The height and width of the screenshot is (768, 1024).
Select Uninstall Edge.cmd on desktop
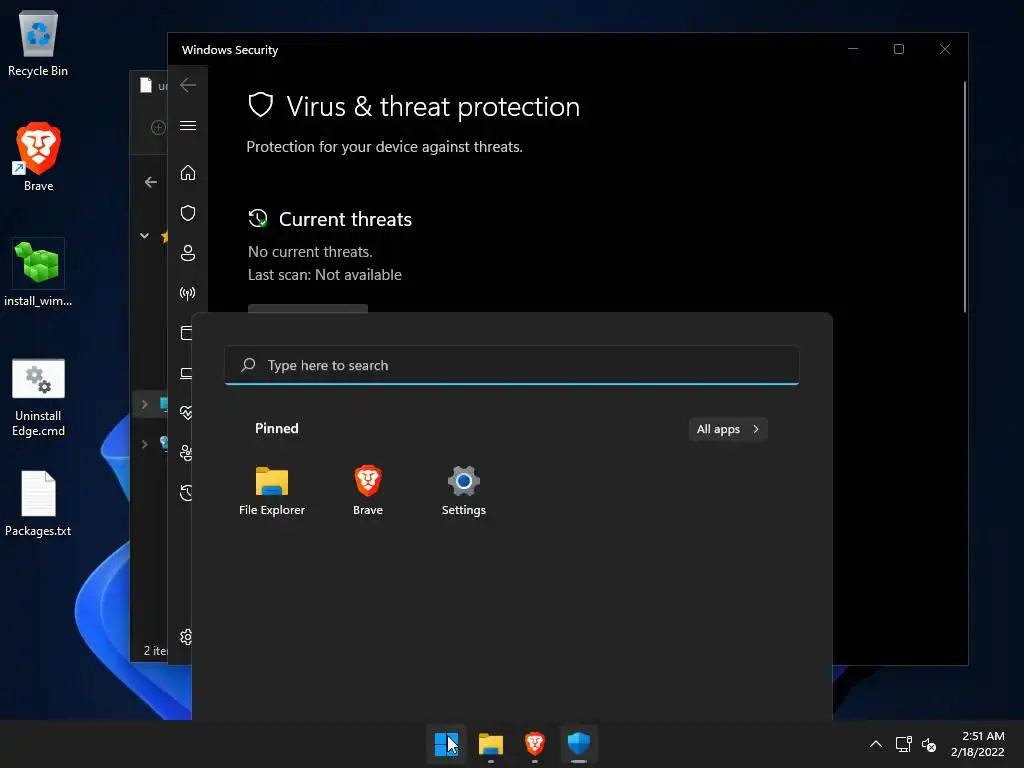(x=38, y=397)
